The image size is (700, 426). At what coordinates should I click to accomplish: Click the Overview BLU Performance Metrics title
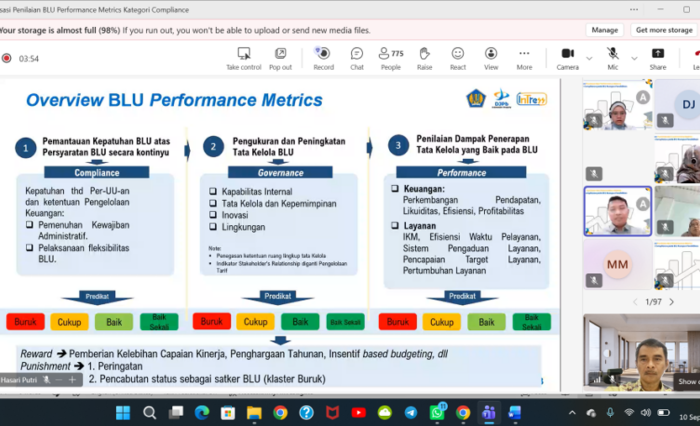point(174,100)
